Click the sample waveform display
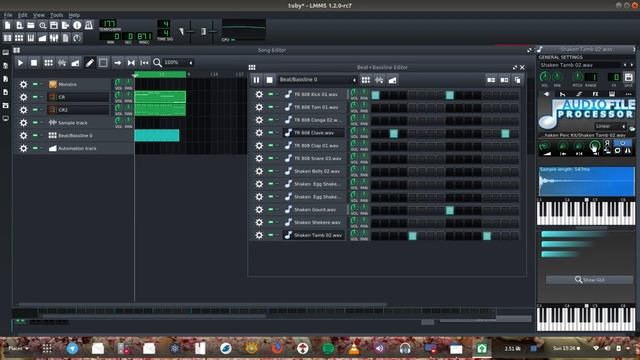Viewport: 640px width, 360px height. tap(587, 181)
